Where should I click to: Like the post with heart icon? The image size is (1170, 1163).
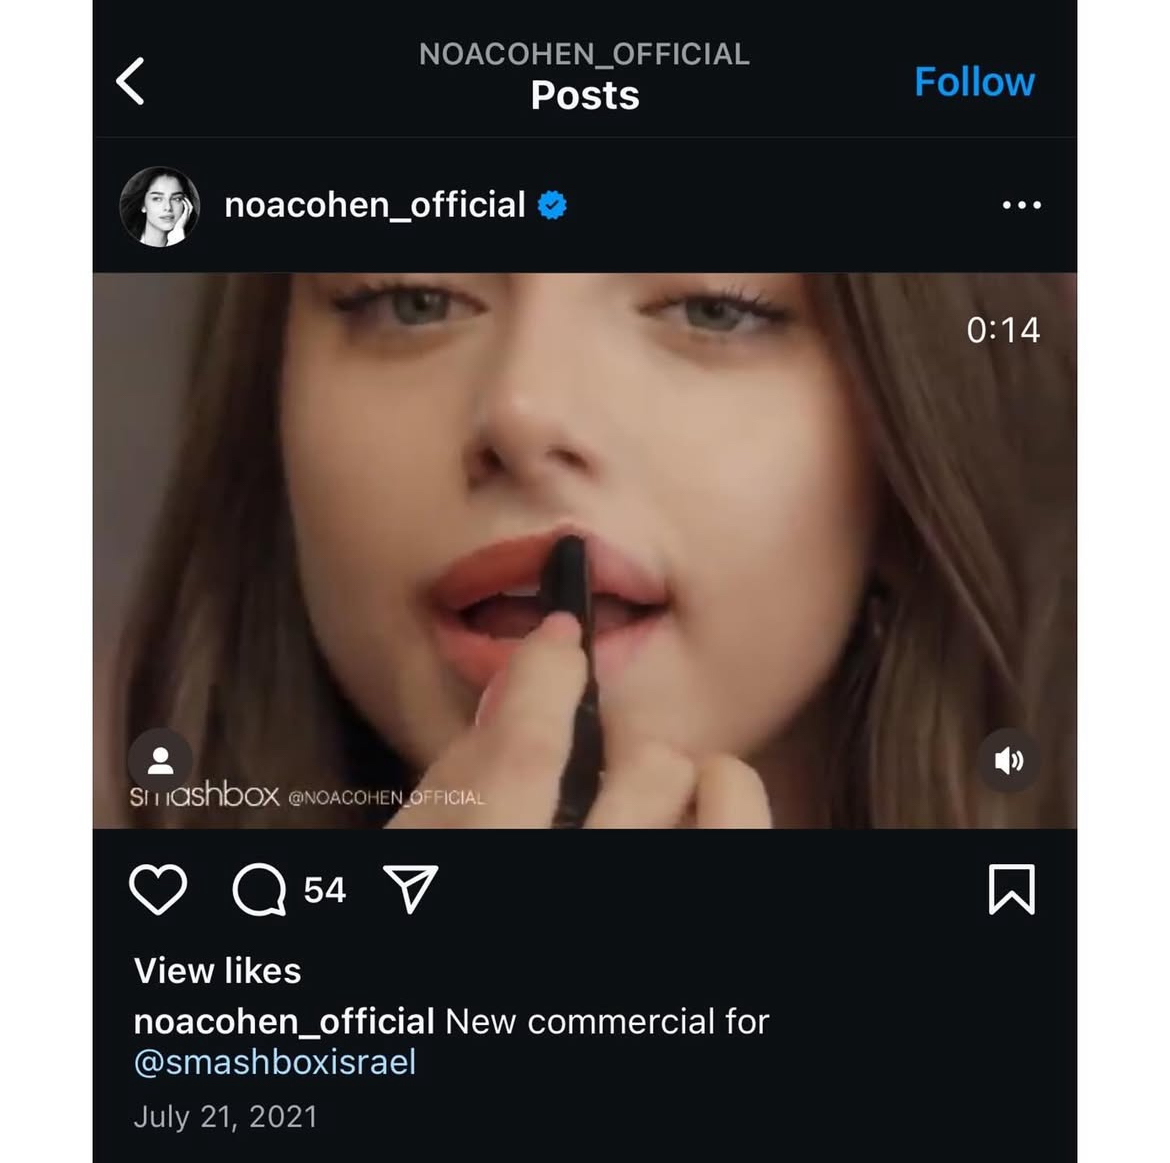[158, 889]
